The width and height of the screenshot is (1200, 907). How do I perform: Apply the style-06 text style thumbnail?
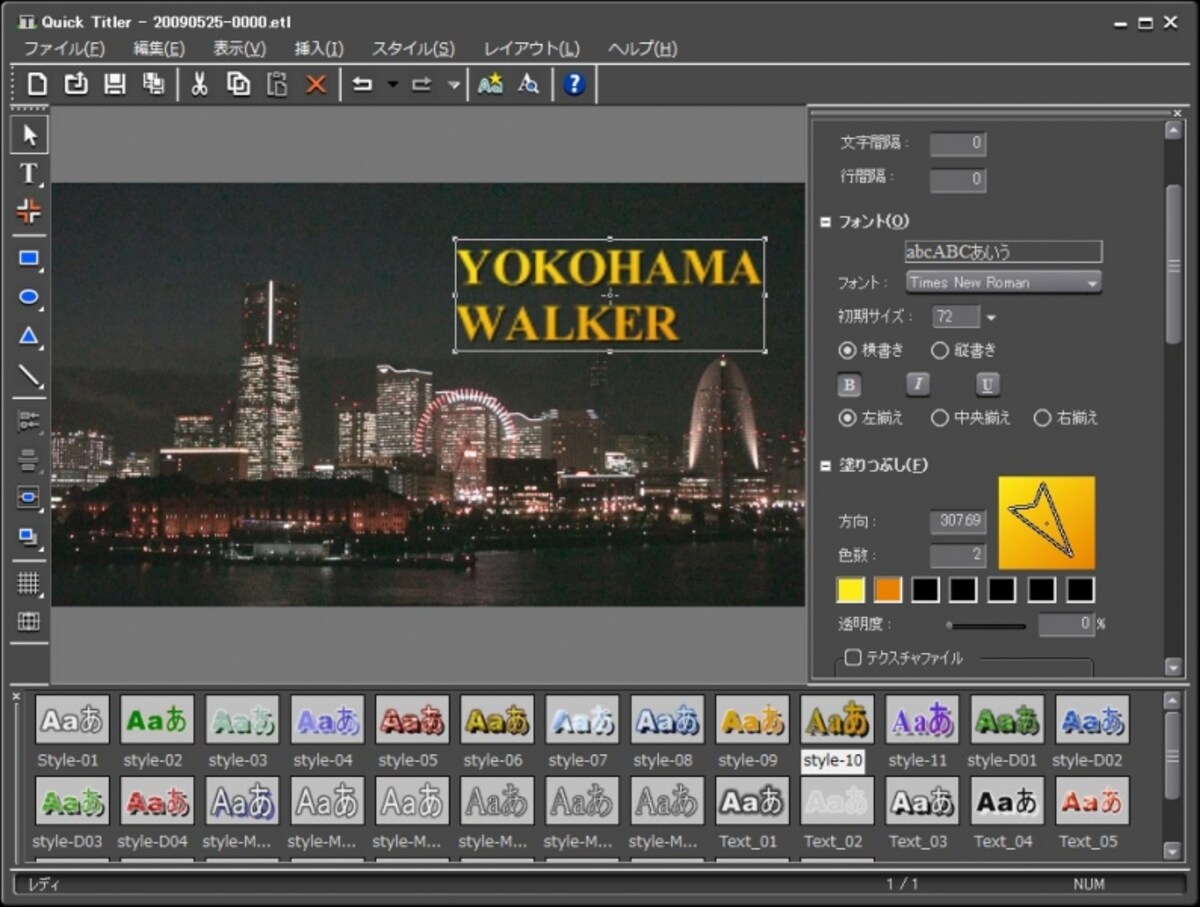pos(497,719)
